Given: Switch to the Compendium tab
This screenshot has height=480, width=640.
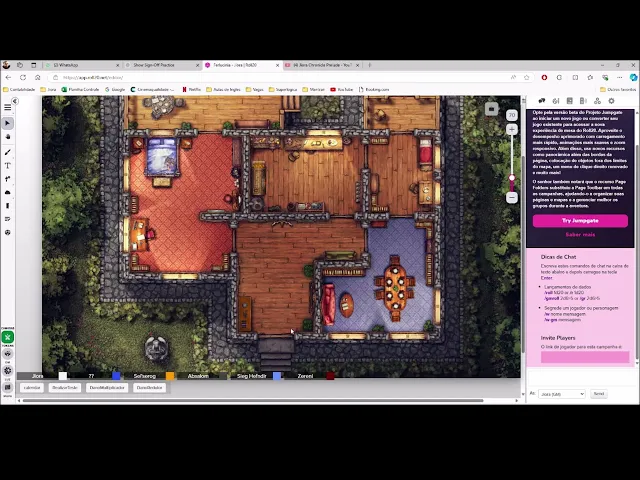Looking at the screenshot, I should coord(583,101).
